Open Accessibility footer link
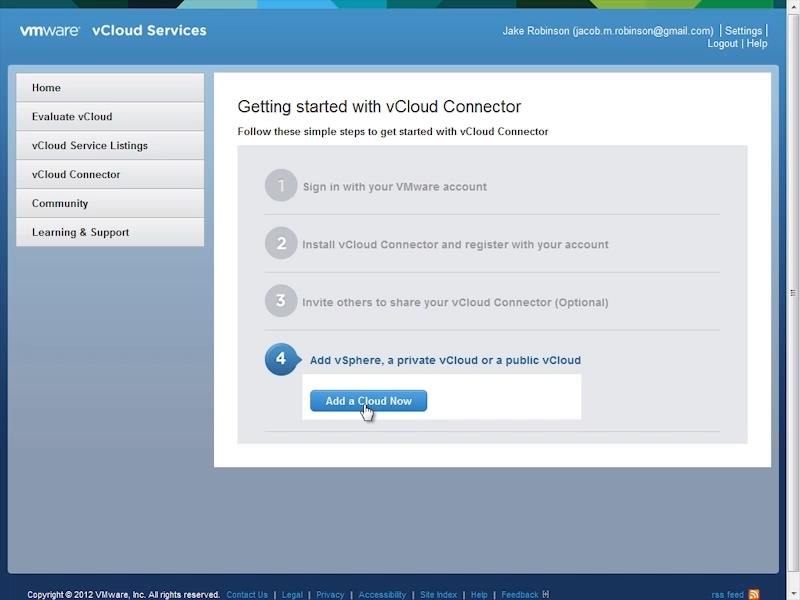The image size is (800, 600). pyautogui.click(x=382, y=595)
